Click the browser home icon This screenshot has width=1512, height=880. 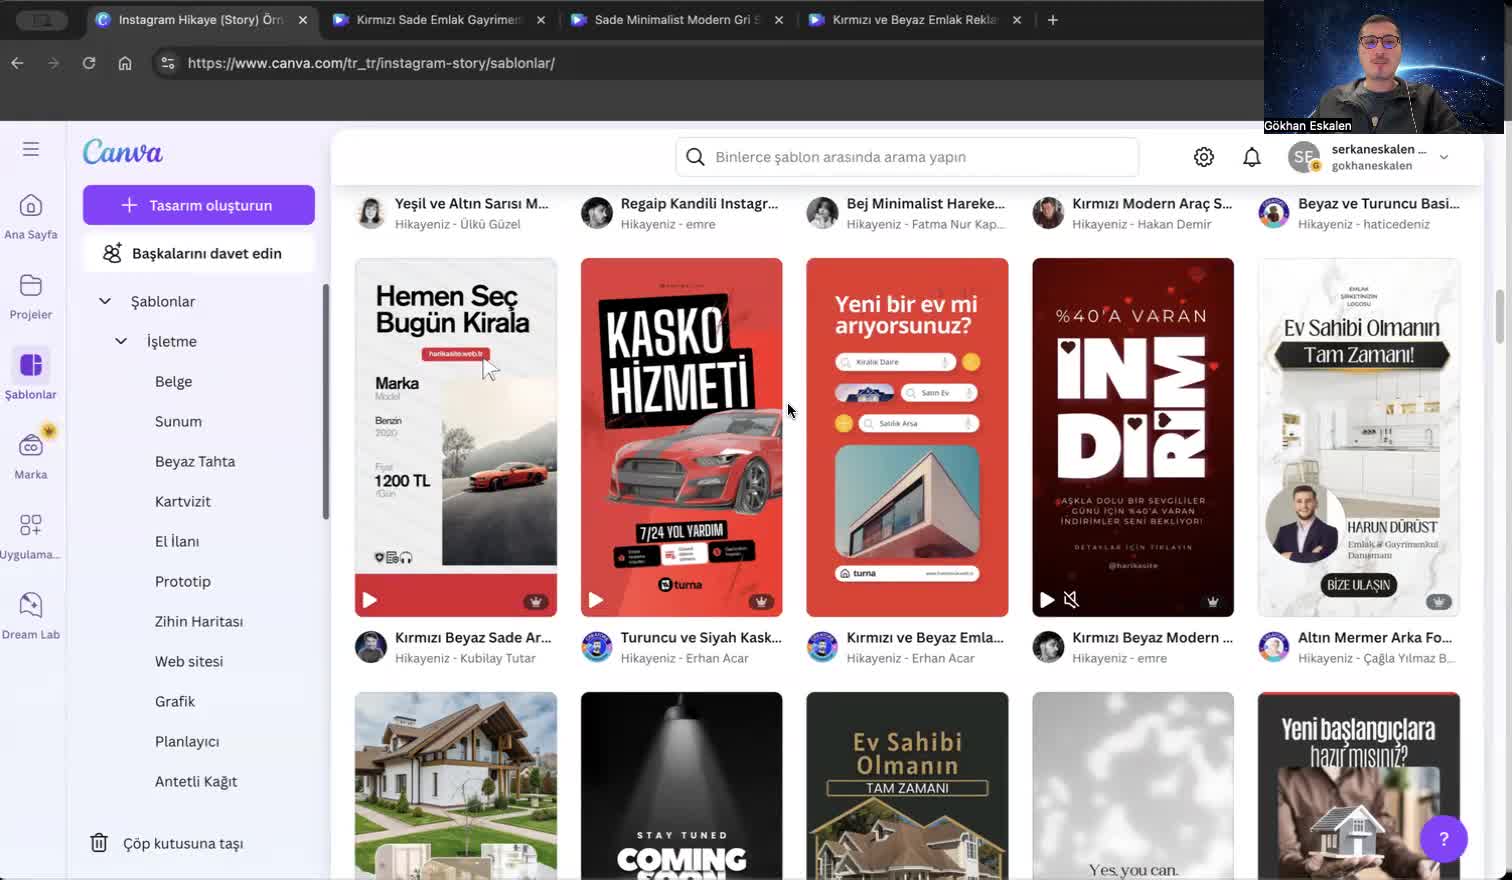point(125,63)
